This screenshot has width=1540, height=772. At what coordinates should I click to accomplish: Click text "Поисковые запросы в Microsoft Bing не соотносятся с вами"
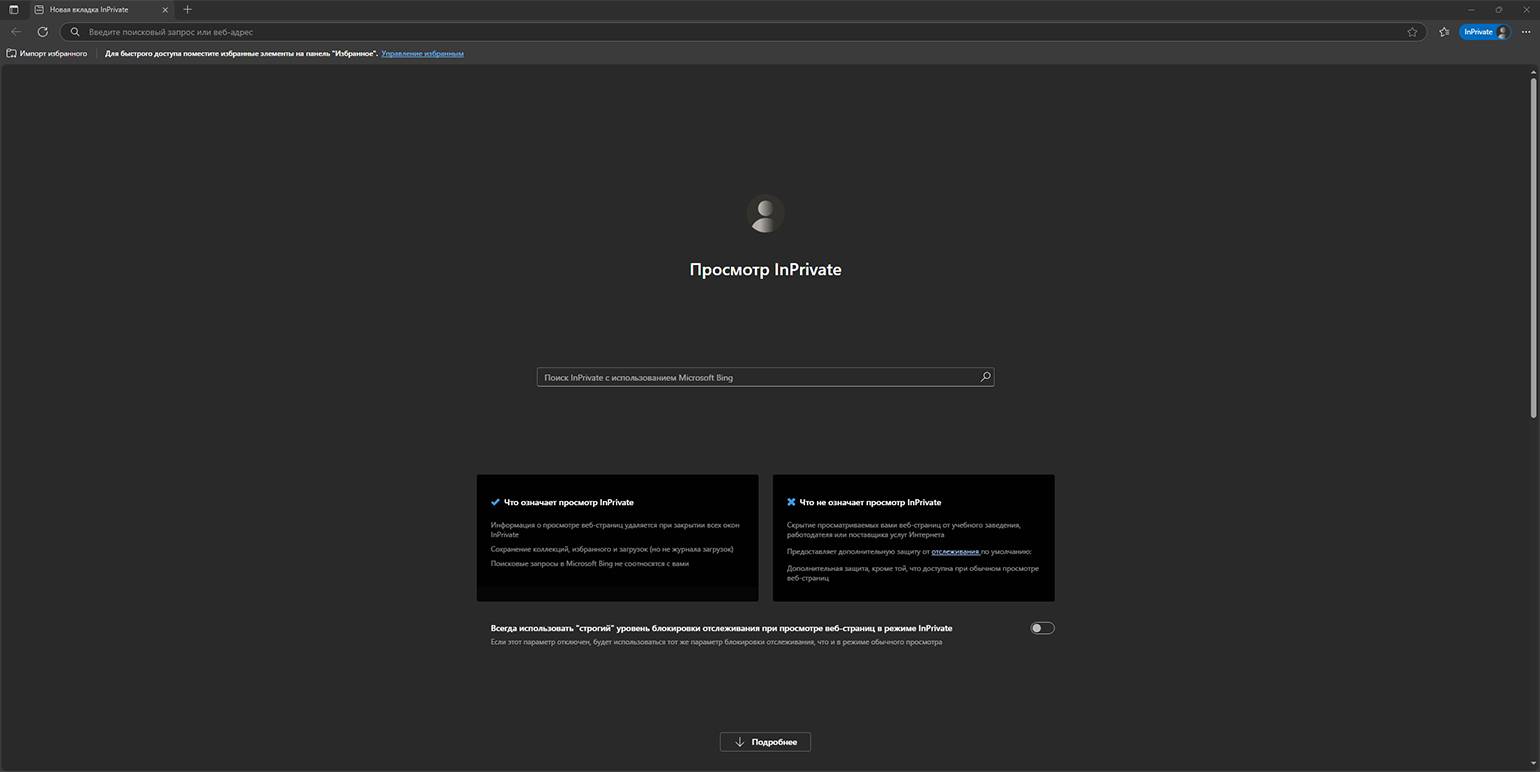click(x=589, y=563)
